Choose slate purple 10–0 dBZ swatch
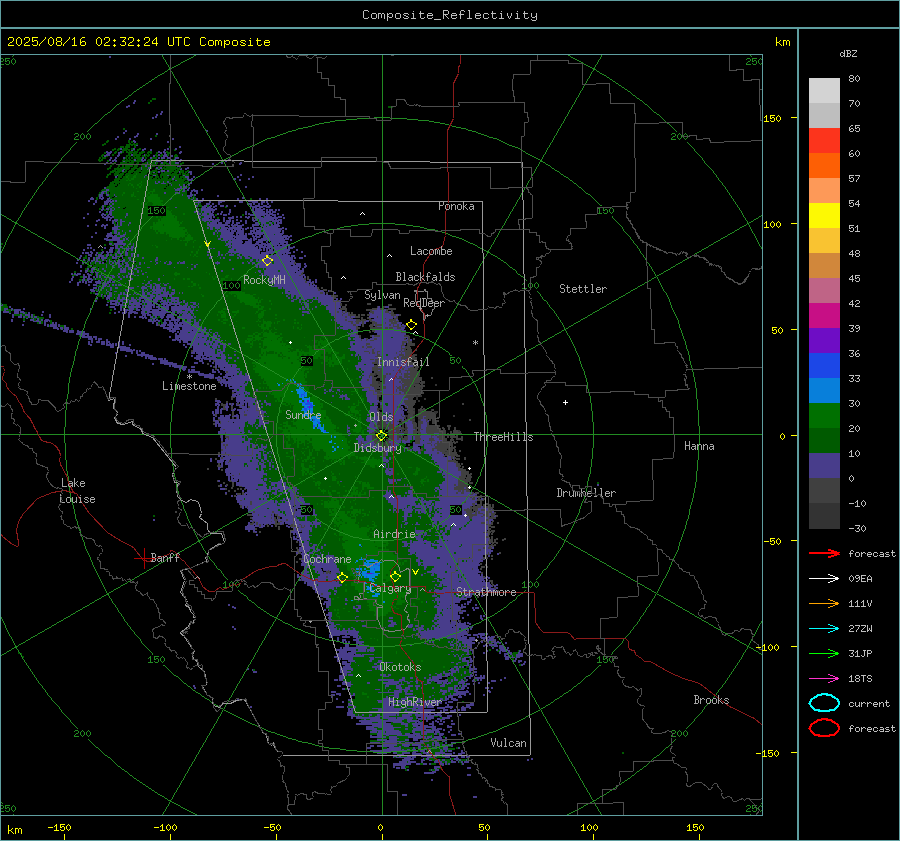The width and height of the screenshot is (900, 841). (x=824, y=466)
